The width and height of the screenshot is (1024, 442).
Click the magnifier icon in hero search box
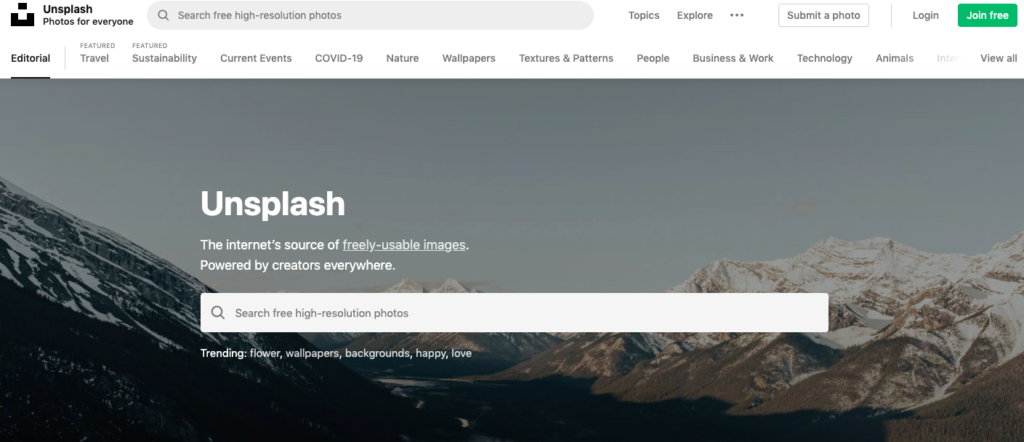[x=218, y=313]
